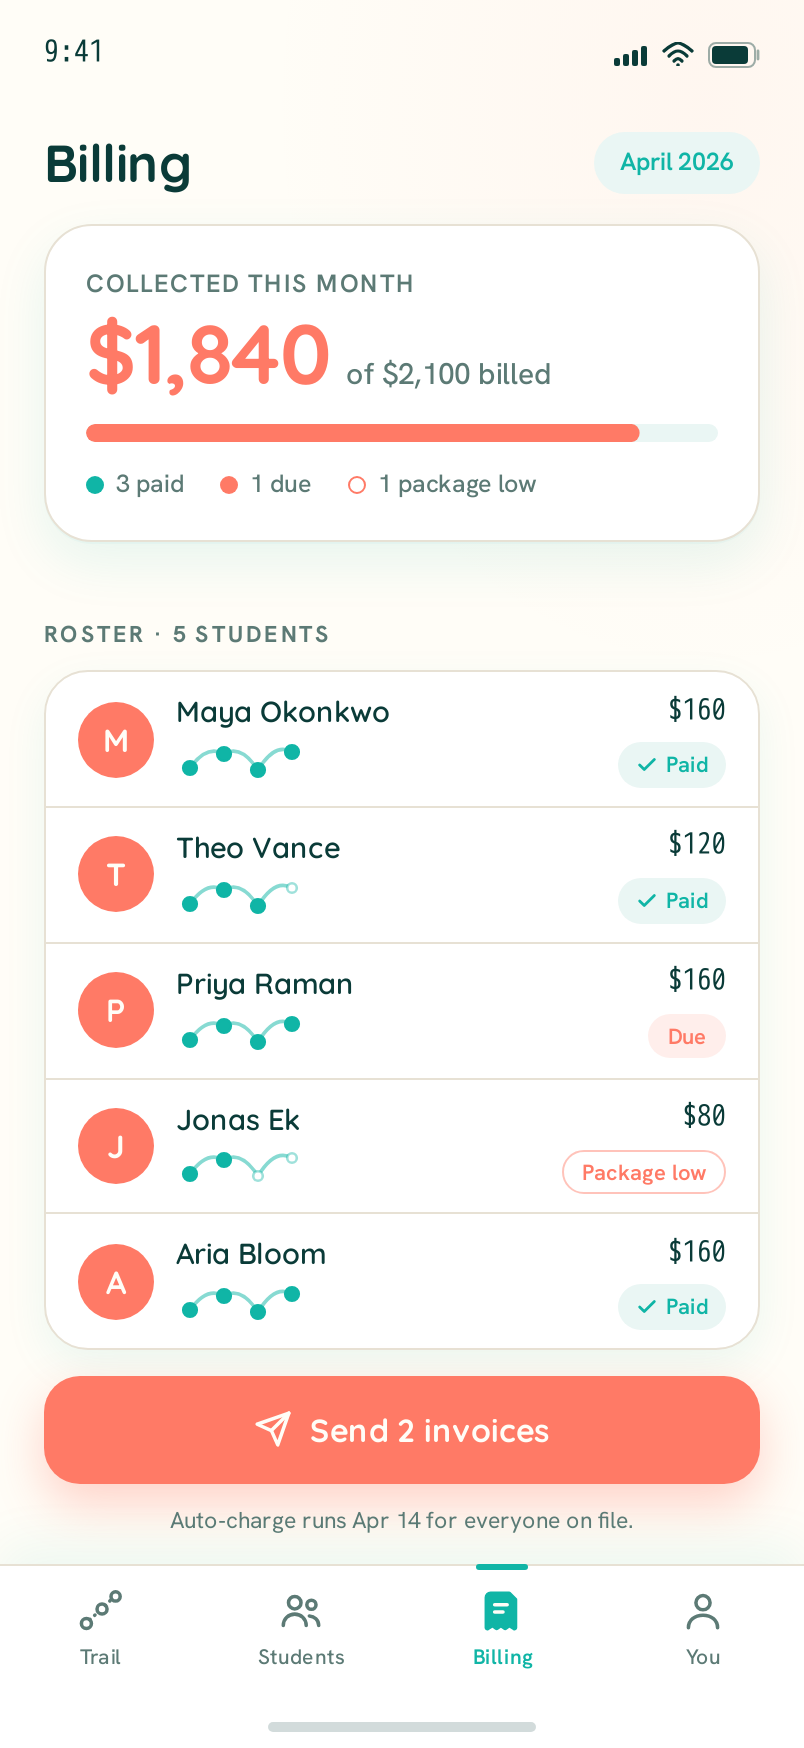Tap Aria Bloom's Paid status badge

(x=672, y=1307)
